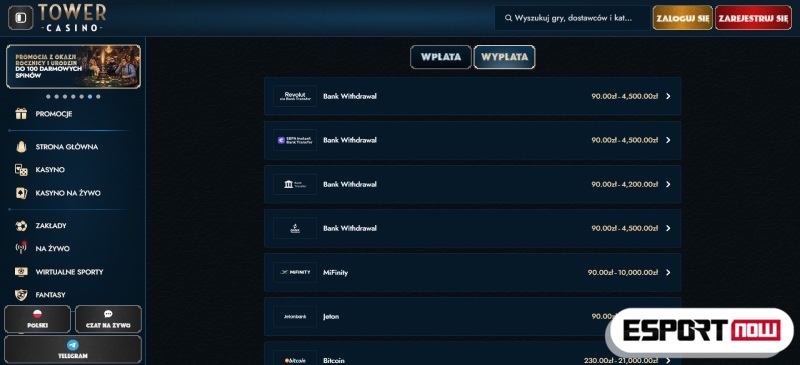This screenshot has height=365, width=800.
Task: Click the fourth Bank Withdrawal logo
Action: (x=295, y=228)
